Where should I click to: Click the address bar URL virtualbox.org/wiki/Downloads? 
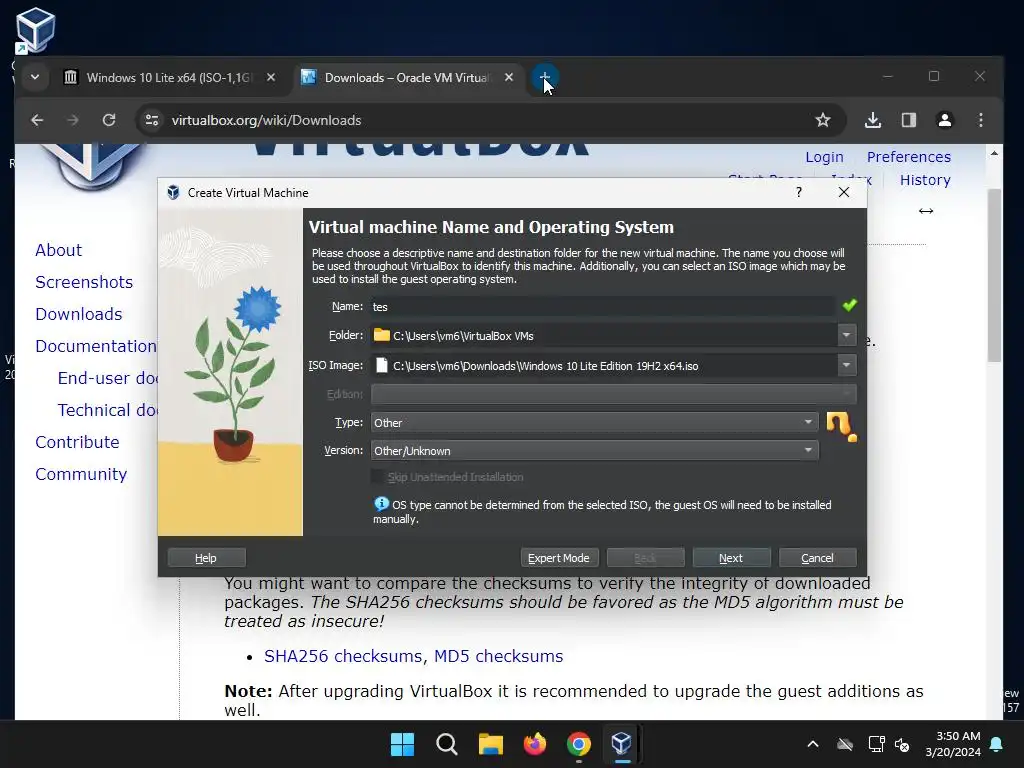click(x=266, y=120)
